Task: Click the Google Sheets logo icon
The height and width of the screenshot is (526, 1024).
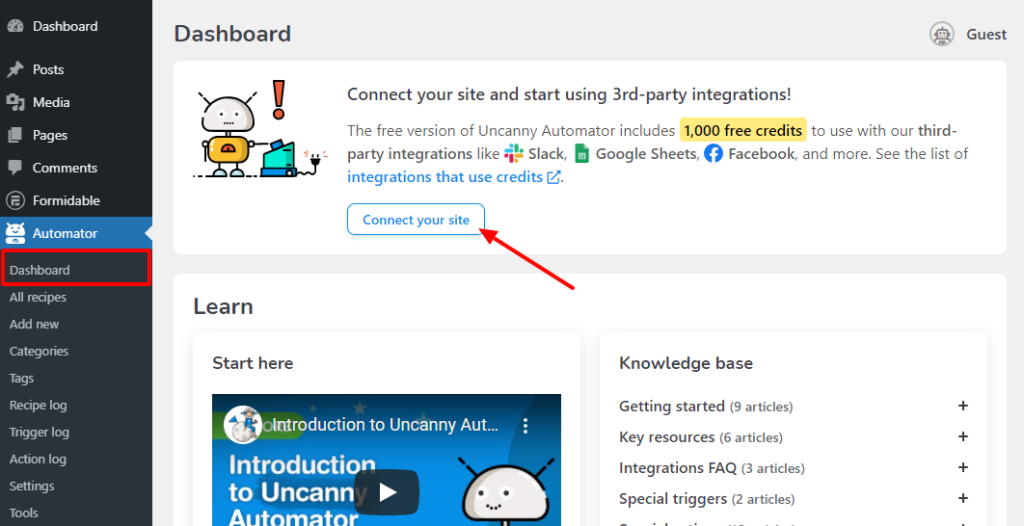Action: coord(582,154)
